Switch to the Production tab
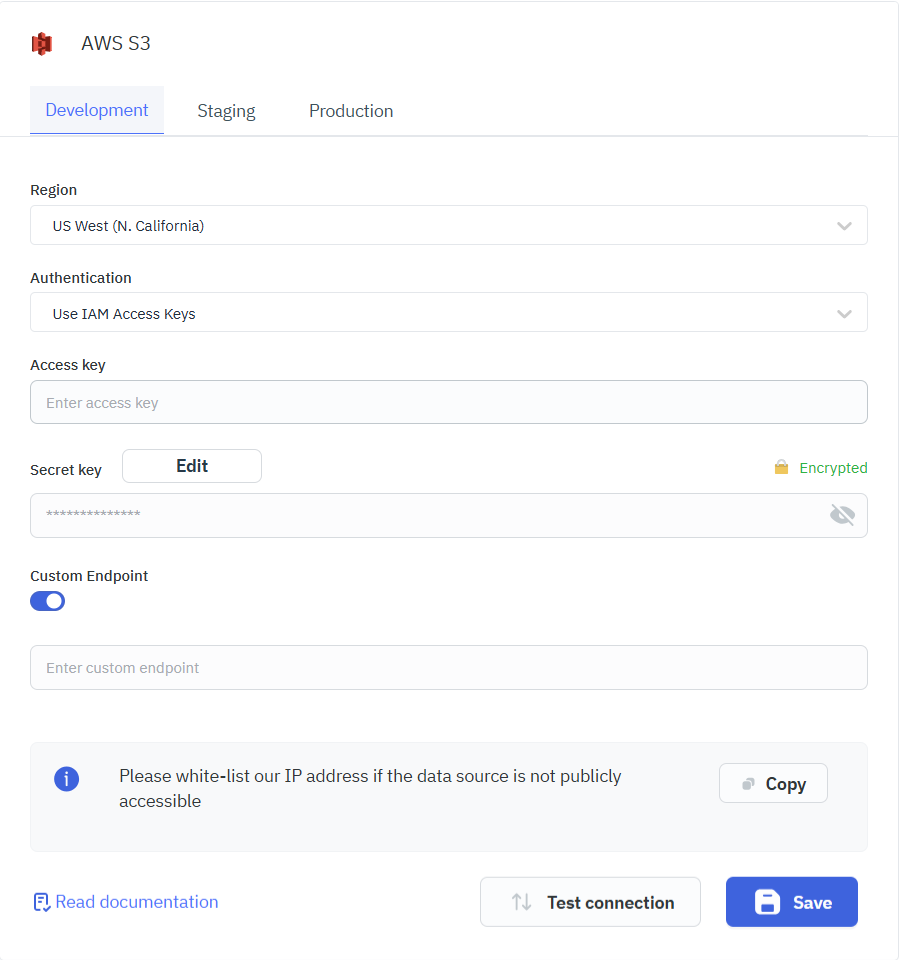This screenshot has width=900, height=960. point(351,110)
